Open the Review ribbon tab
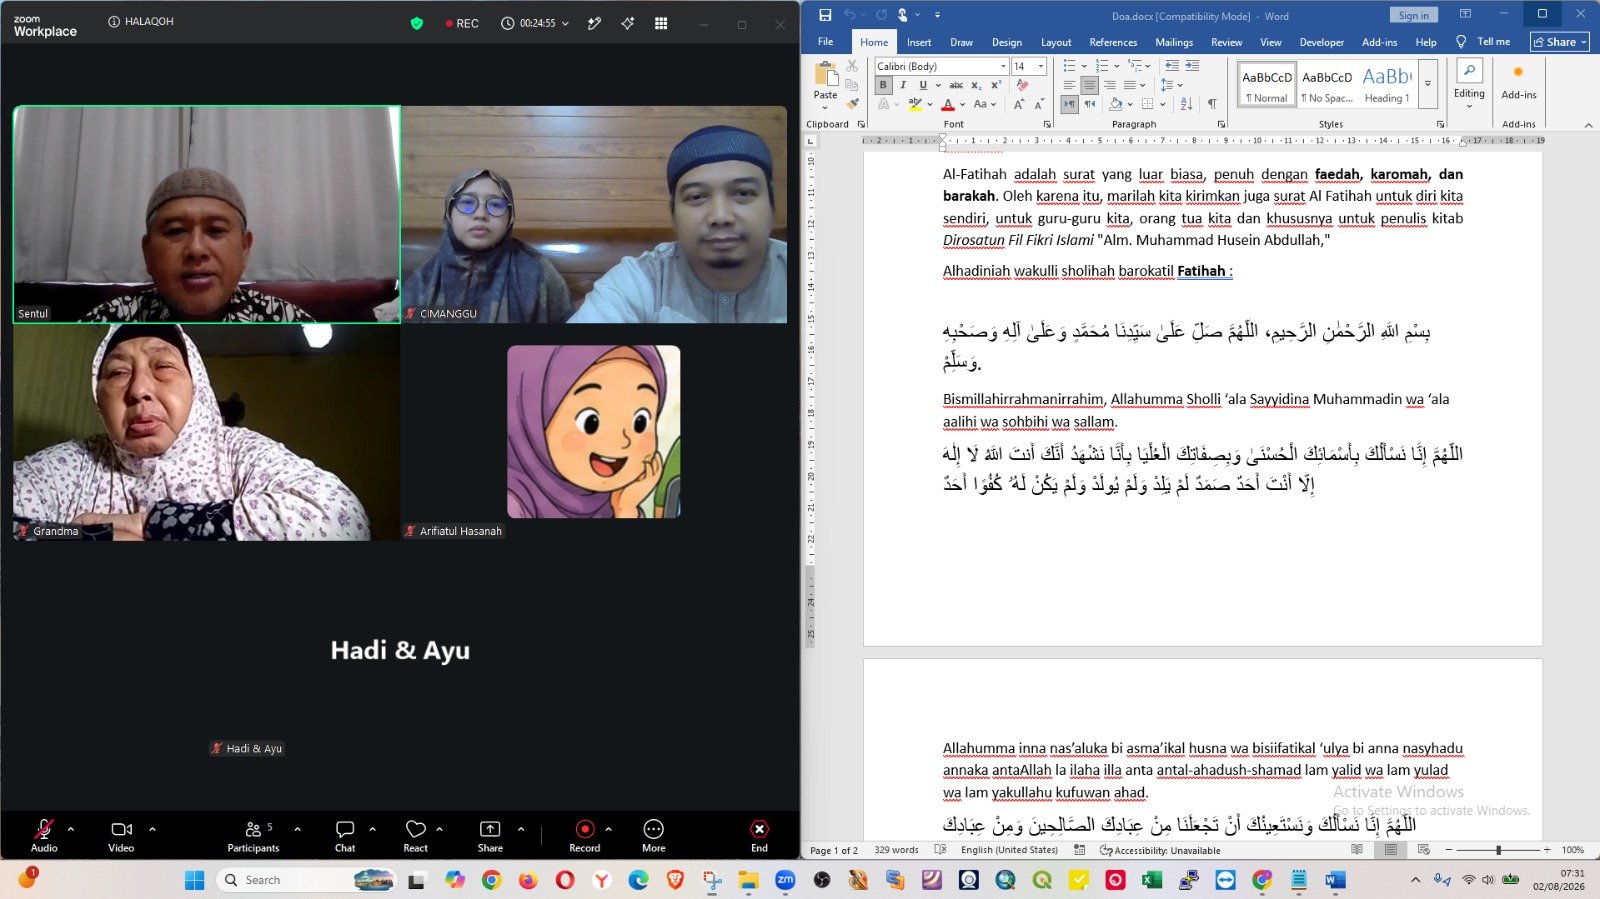Viewport: 1600px width, 899px height. coord(1226,42)
